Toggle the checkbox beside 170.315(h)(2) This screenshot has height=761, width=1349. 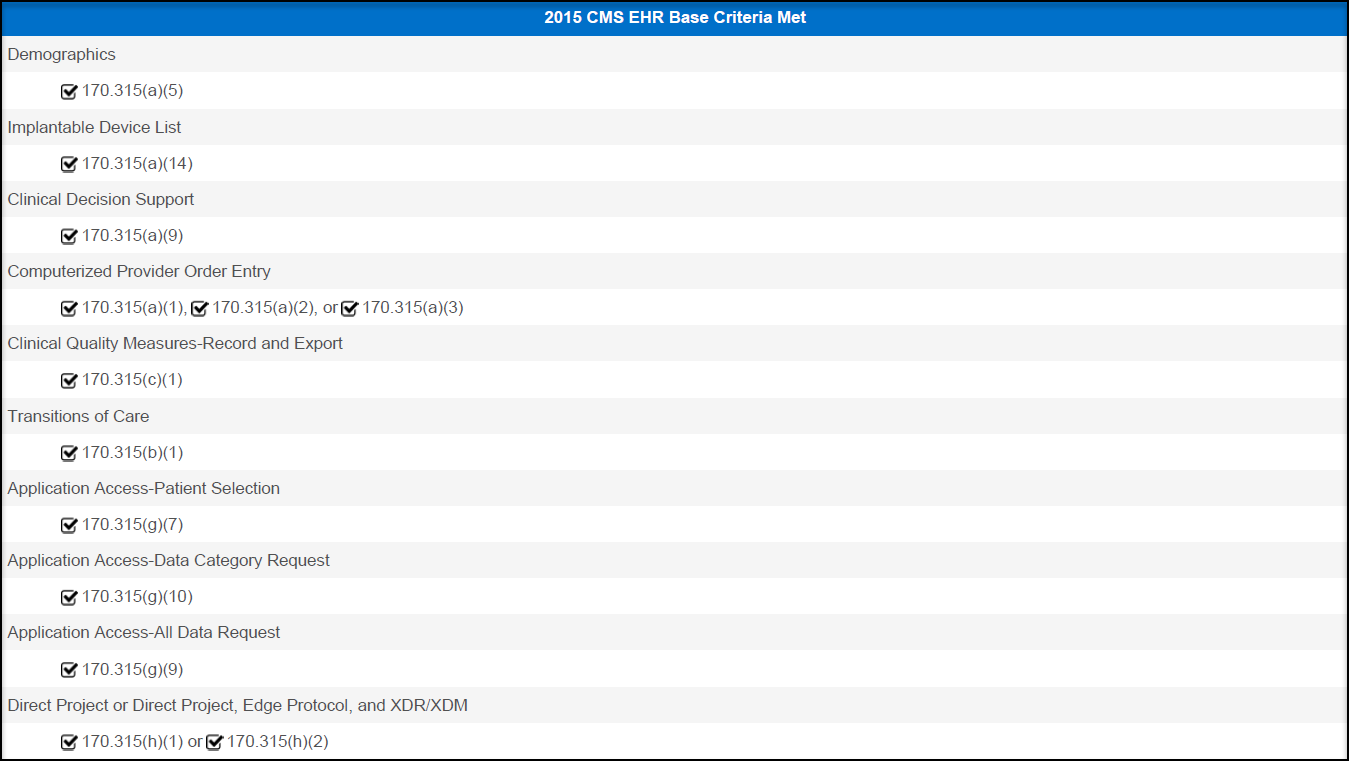coord(213,741)
